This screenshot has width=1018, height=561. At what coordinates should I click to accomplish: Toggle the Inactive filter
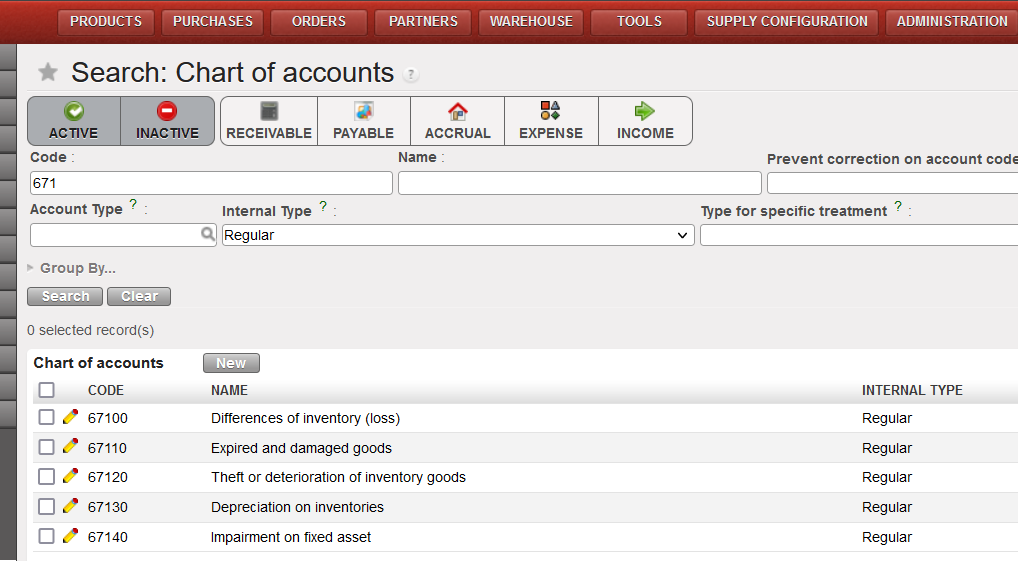click(168, 121)
